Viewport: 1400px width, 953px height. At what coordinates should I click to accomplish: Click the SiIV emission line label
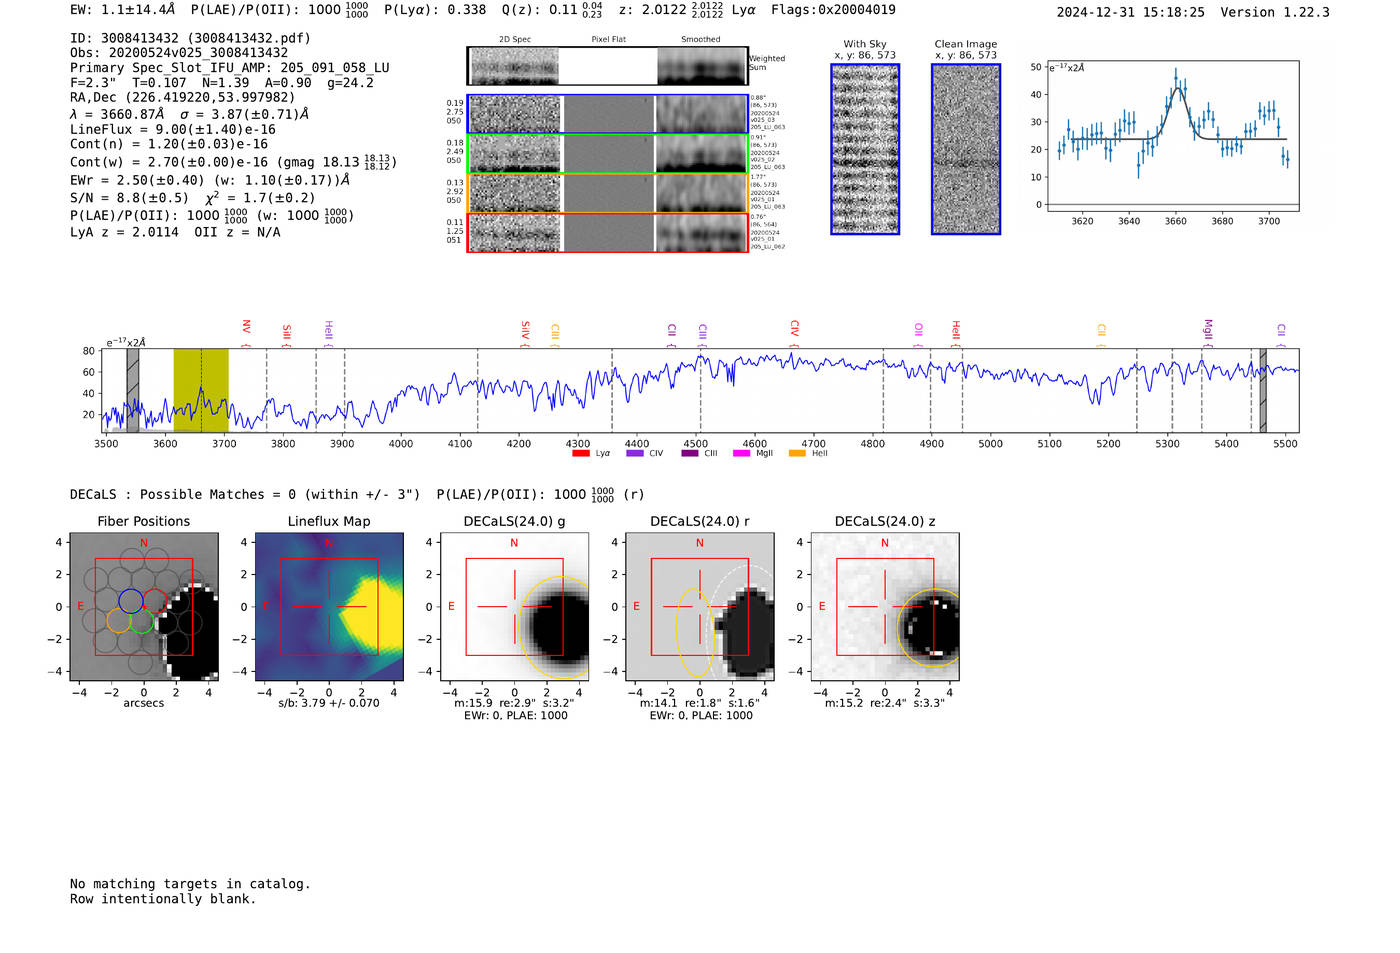525,329
